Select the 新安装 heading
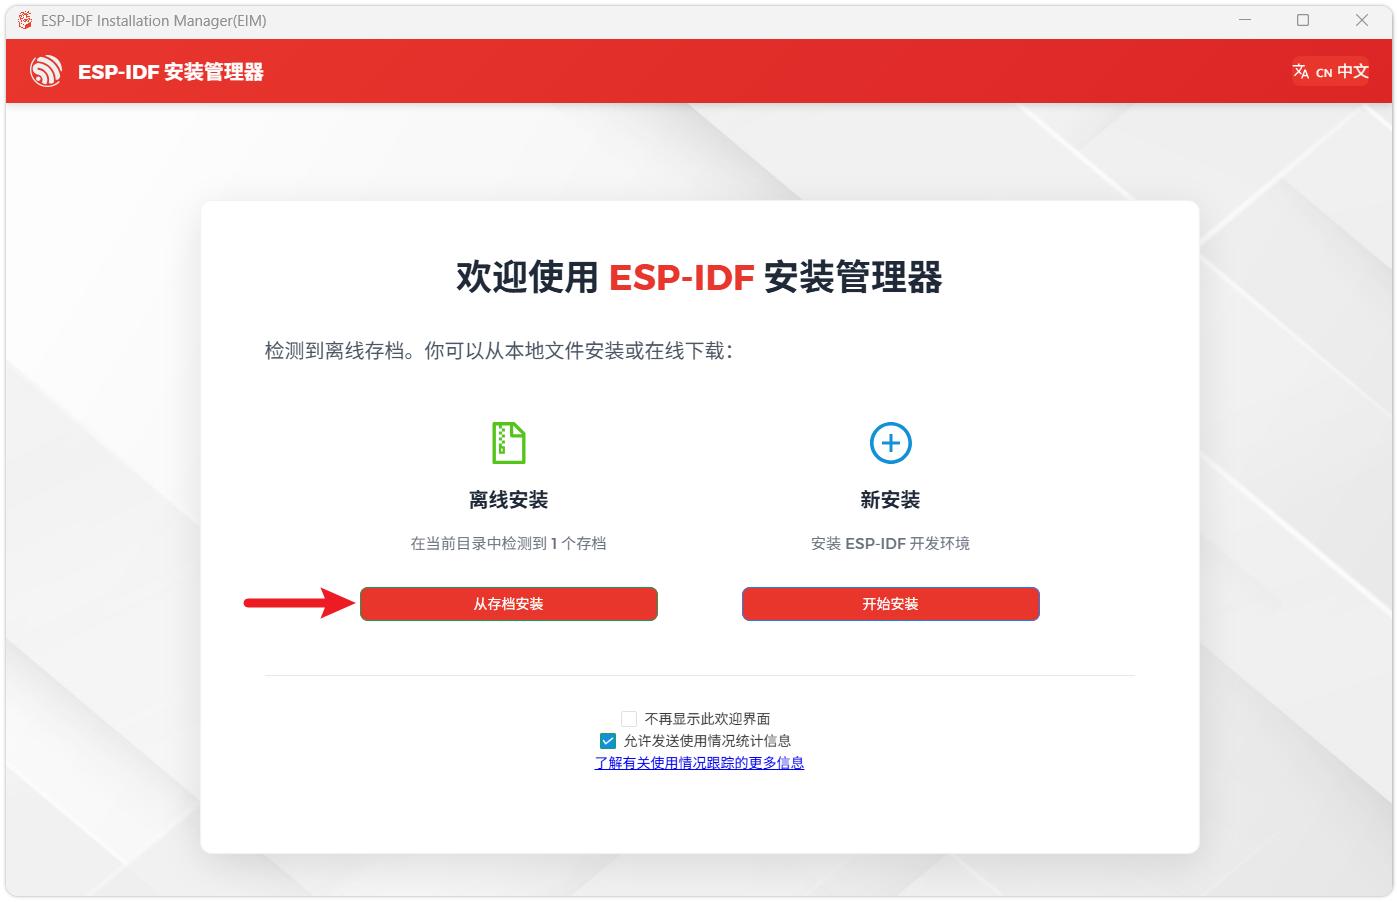This screenshot has height=902, width=1399. 890,500
